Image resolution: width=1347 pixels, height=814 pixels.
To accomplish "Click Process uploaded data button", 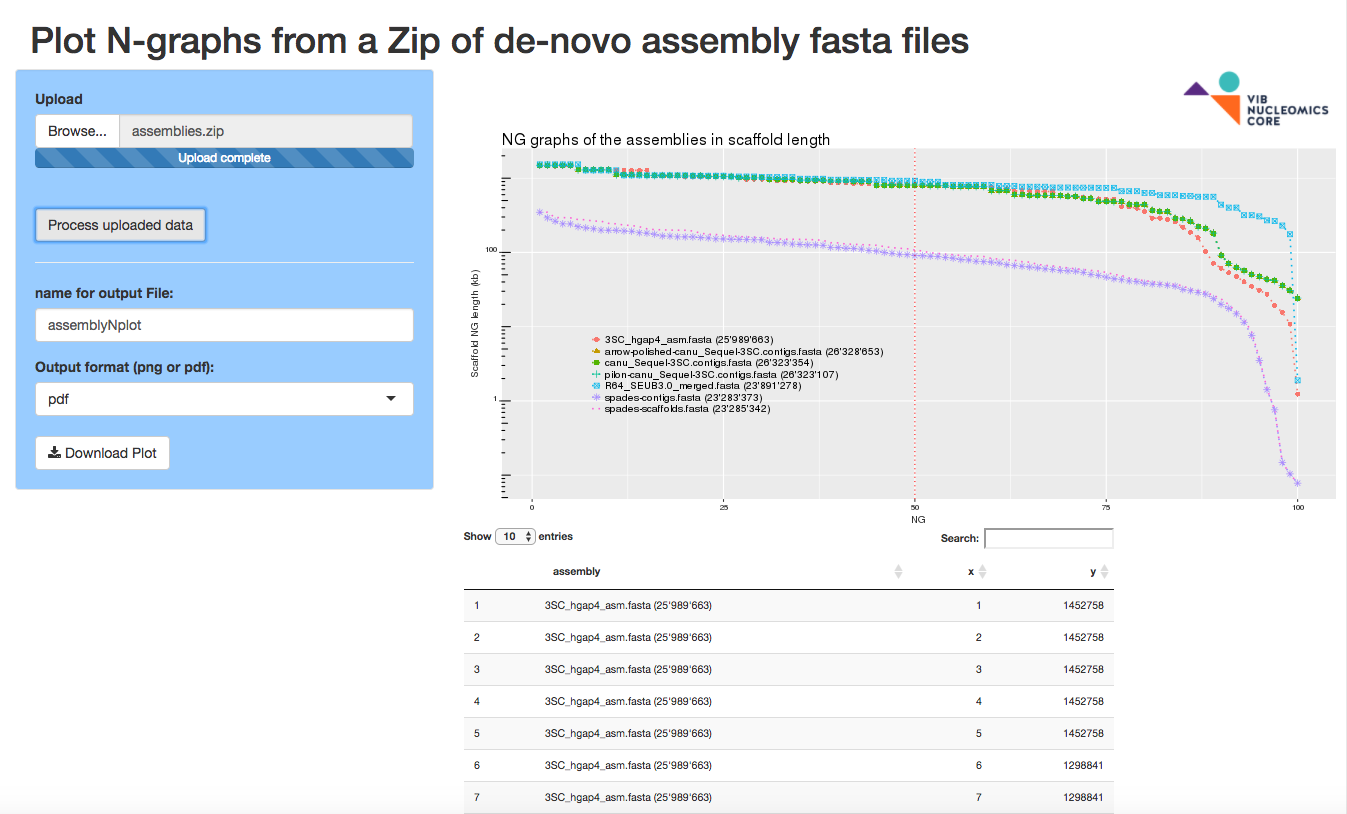I will pos(120,225).
